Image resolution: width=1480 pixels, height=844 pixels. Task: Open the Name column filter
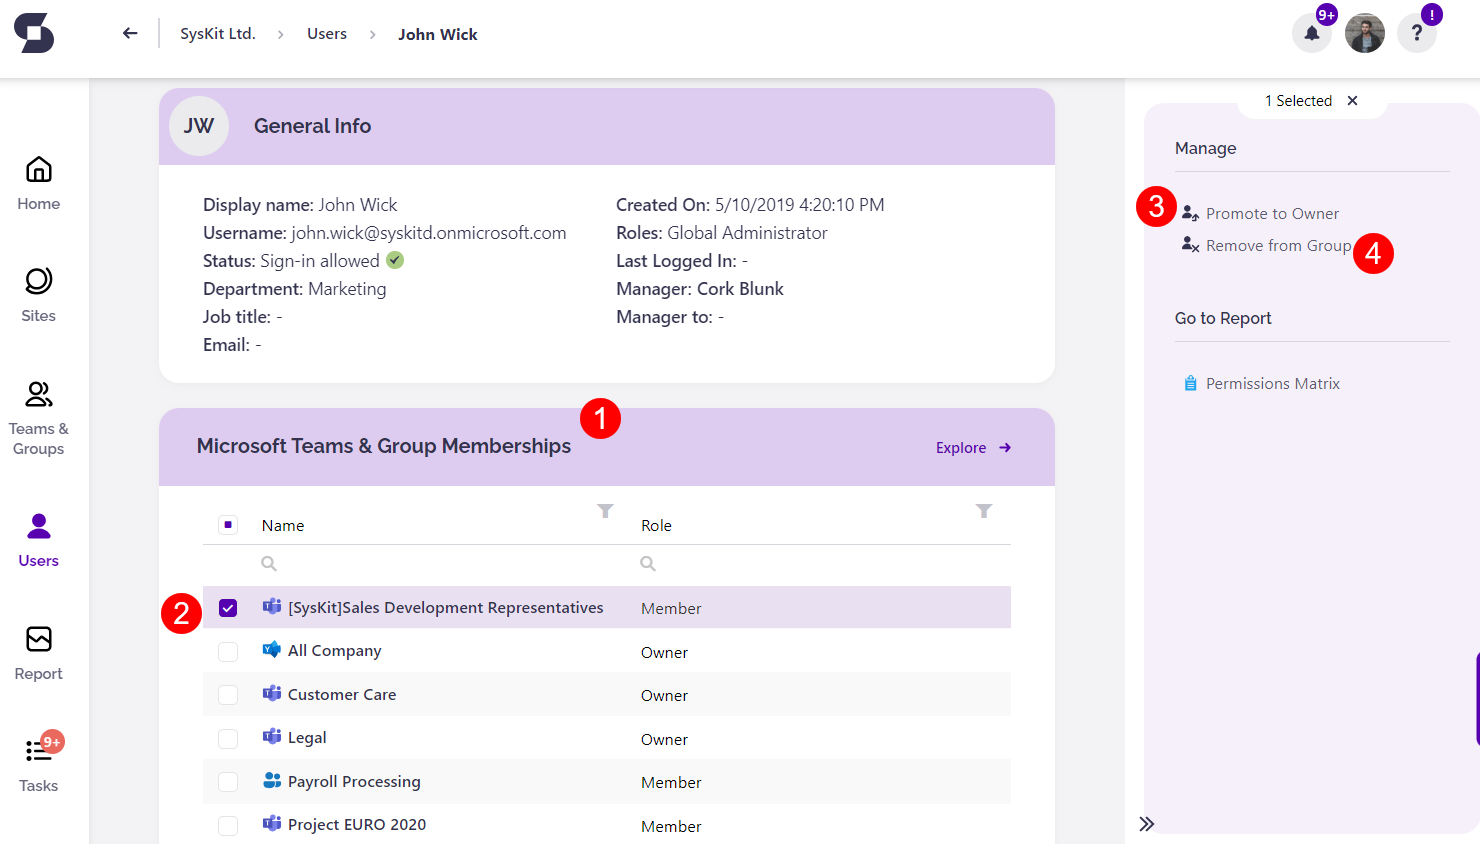tap(606, 511)
